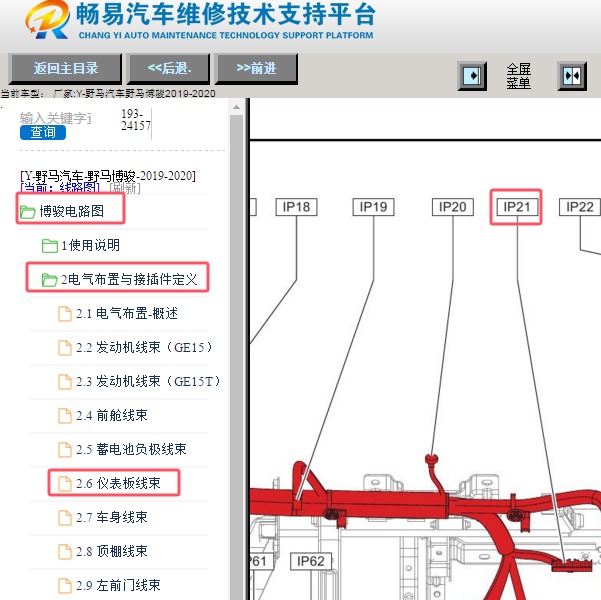This screenshot has width=601, height=600.
Task: Click the IP22 connector label
Action: pos(580,207)
